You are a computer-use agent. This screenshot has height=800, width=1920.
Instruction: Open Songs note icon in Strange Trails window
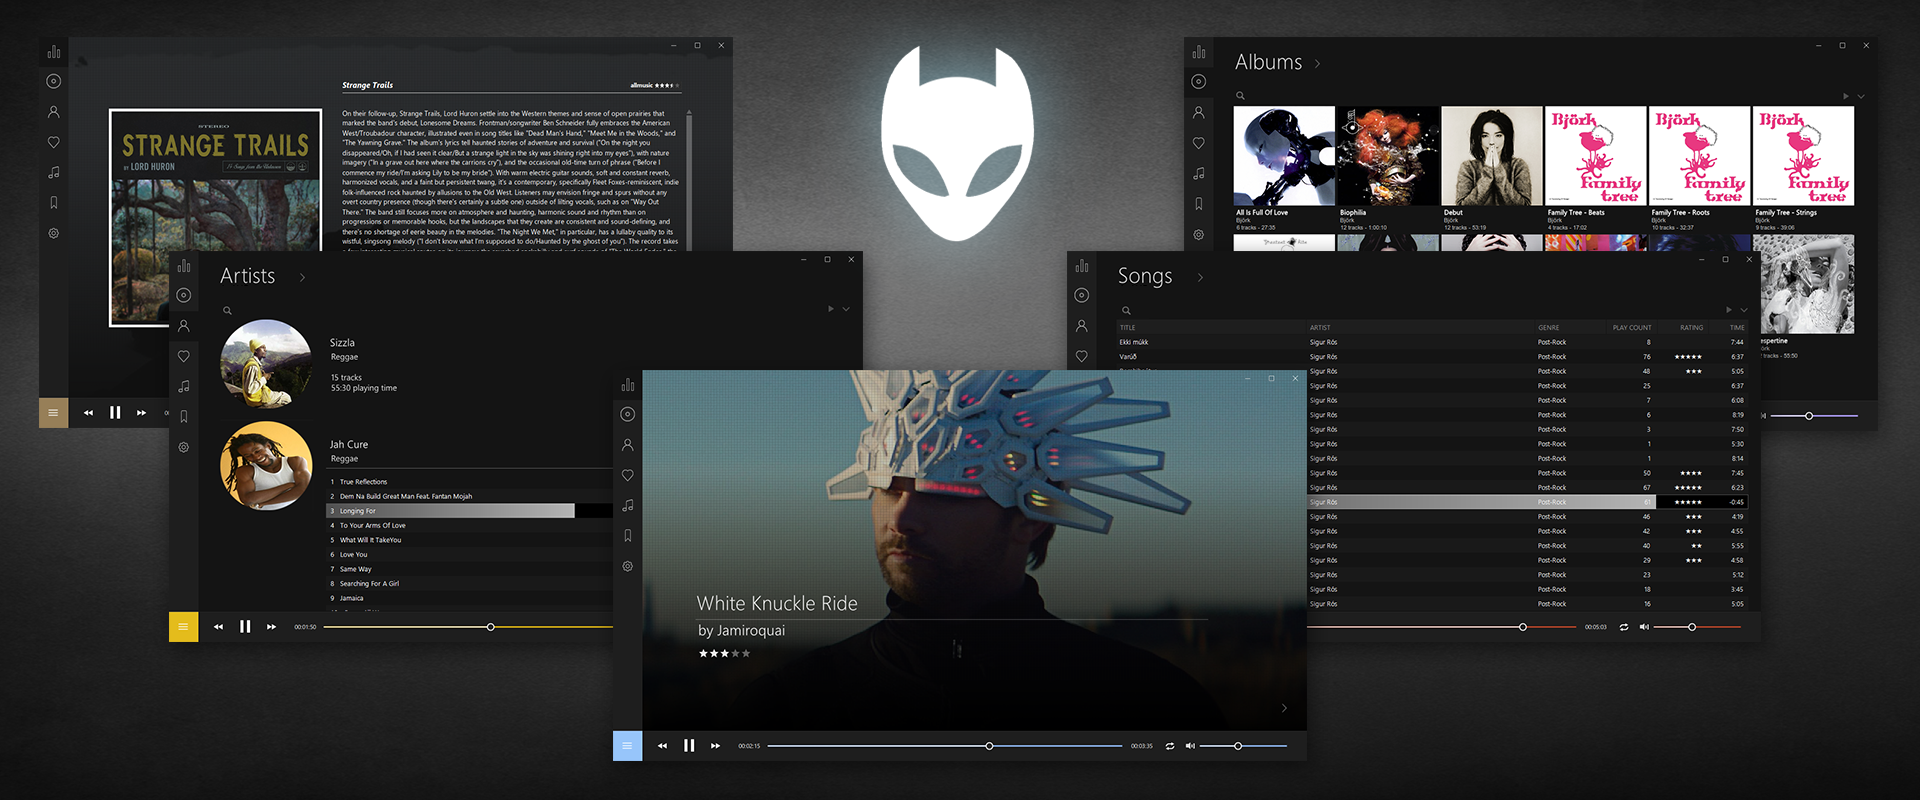point(53,173)
